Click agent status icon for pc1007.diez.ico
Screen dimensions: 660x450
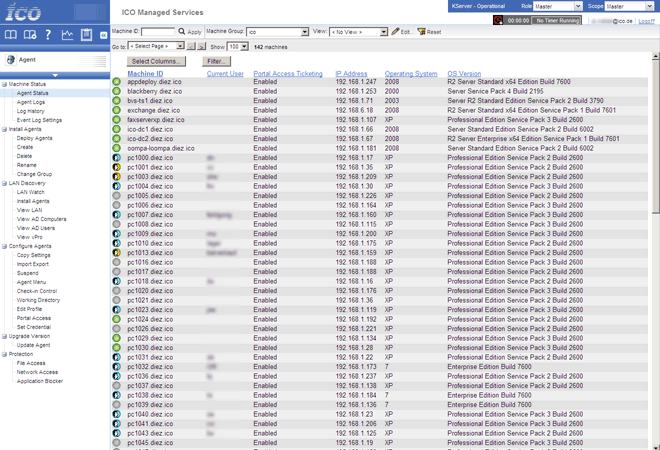tap(117, 215)
